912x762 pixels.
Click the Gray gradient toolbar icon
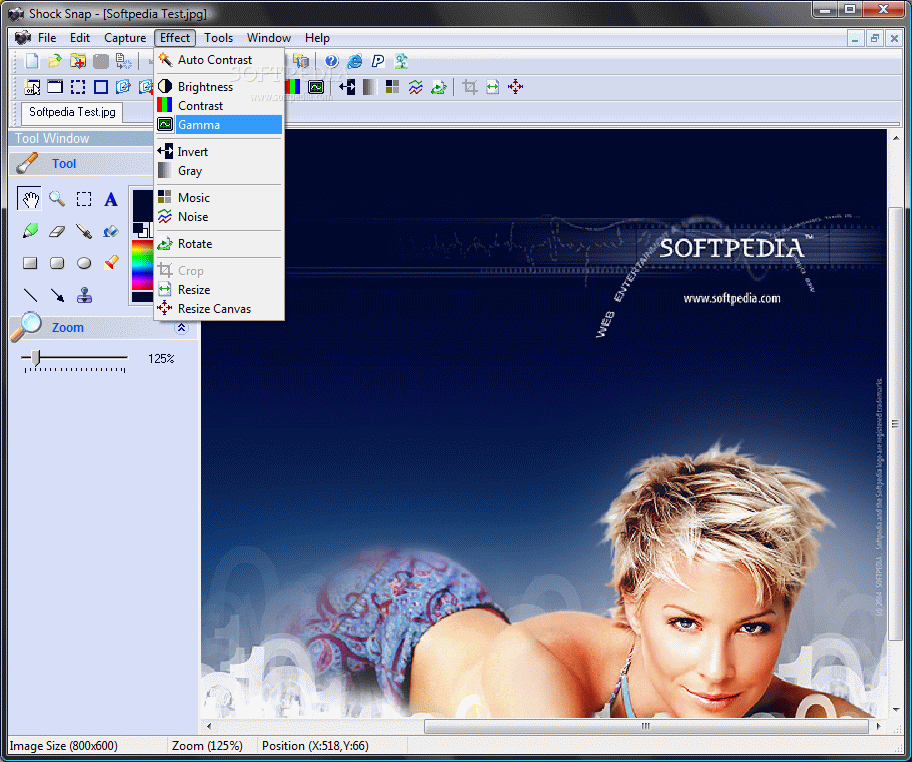point(370,87)
